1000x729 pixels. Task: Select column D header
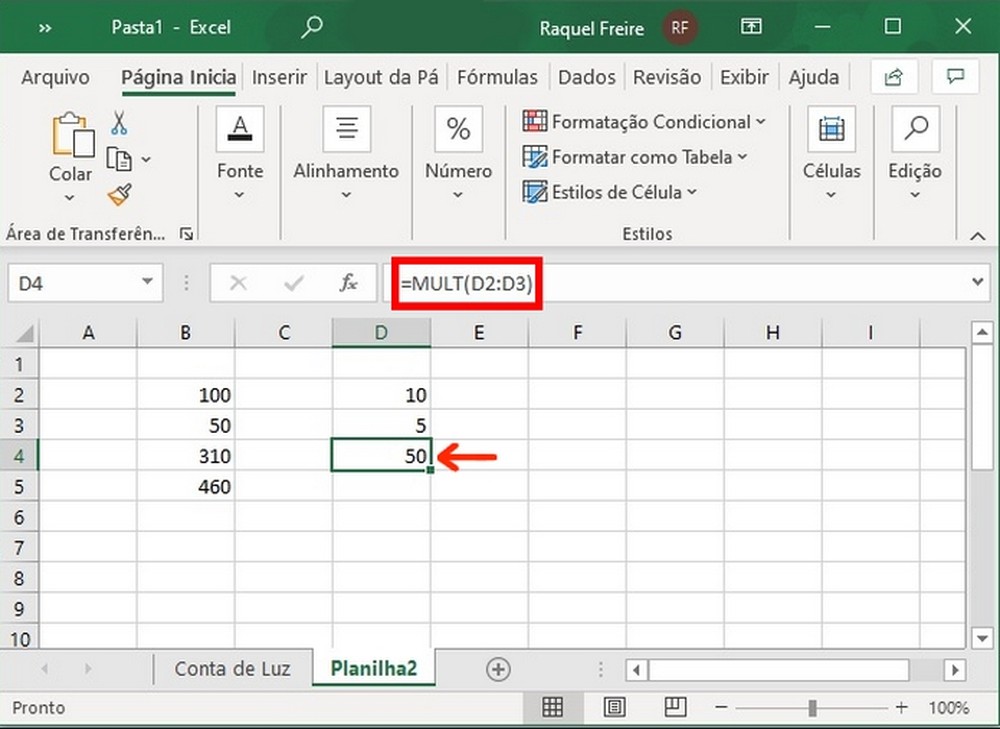tap(381, 333)
